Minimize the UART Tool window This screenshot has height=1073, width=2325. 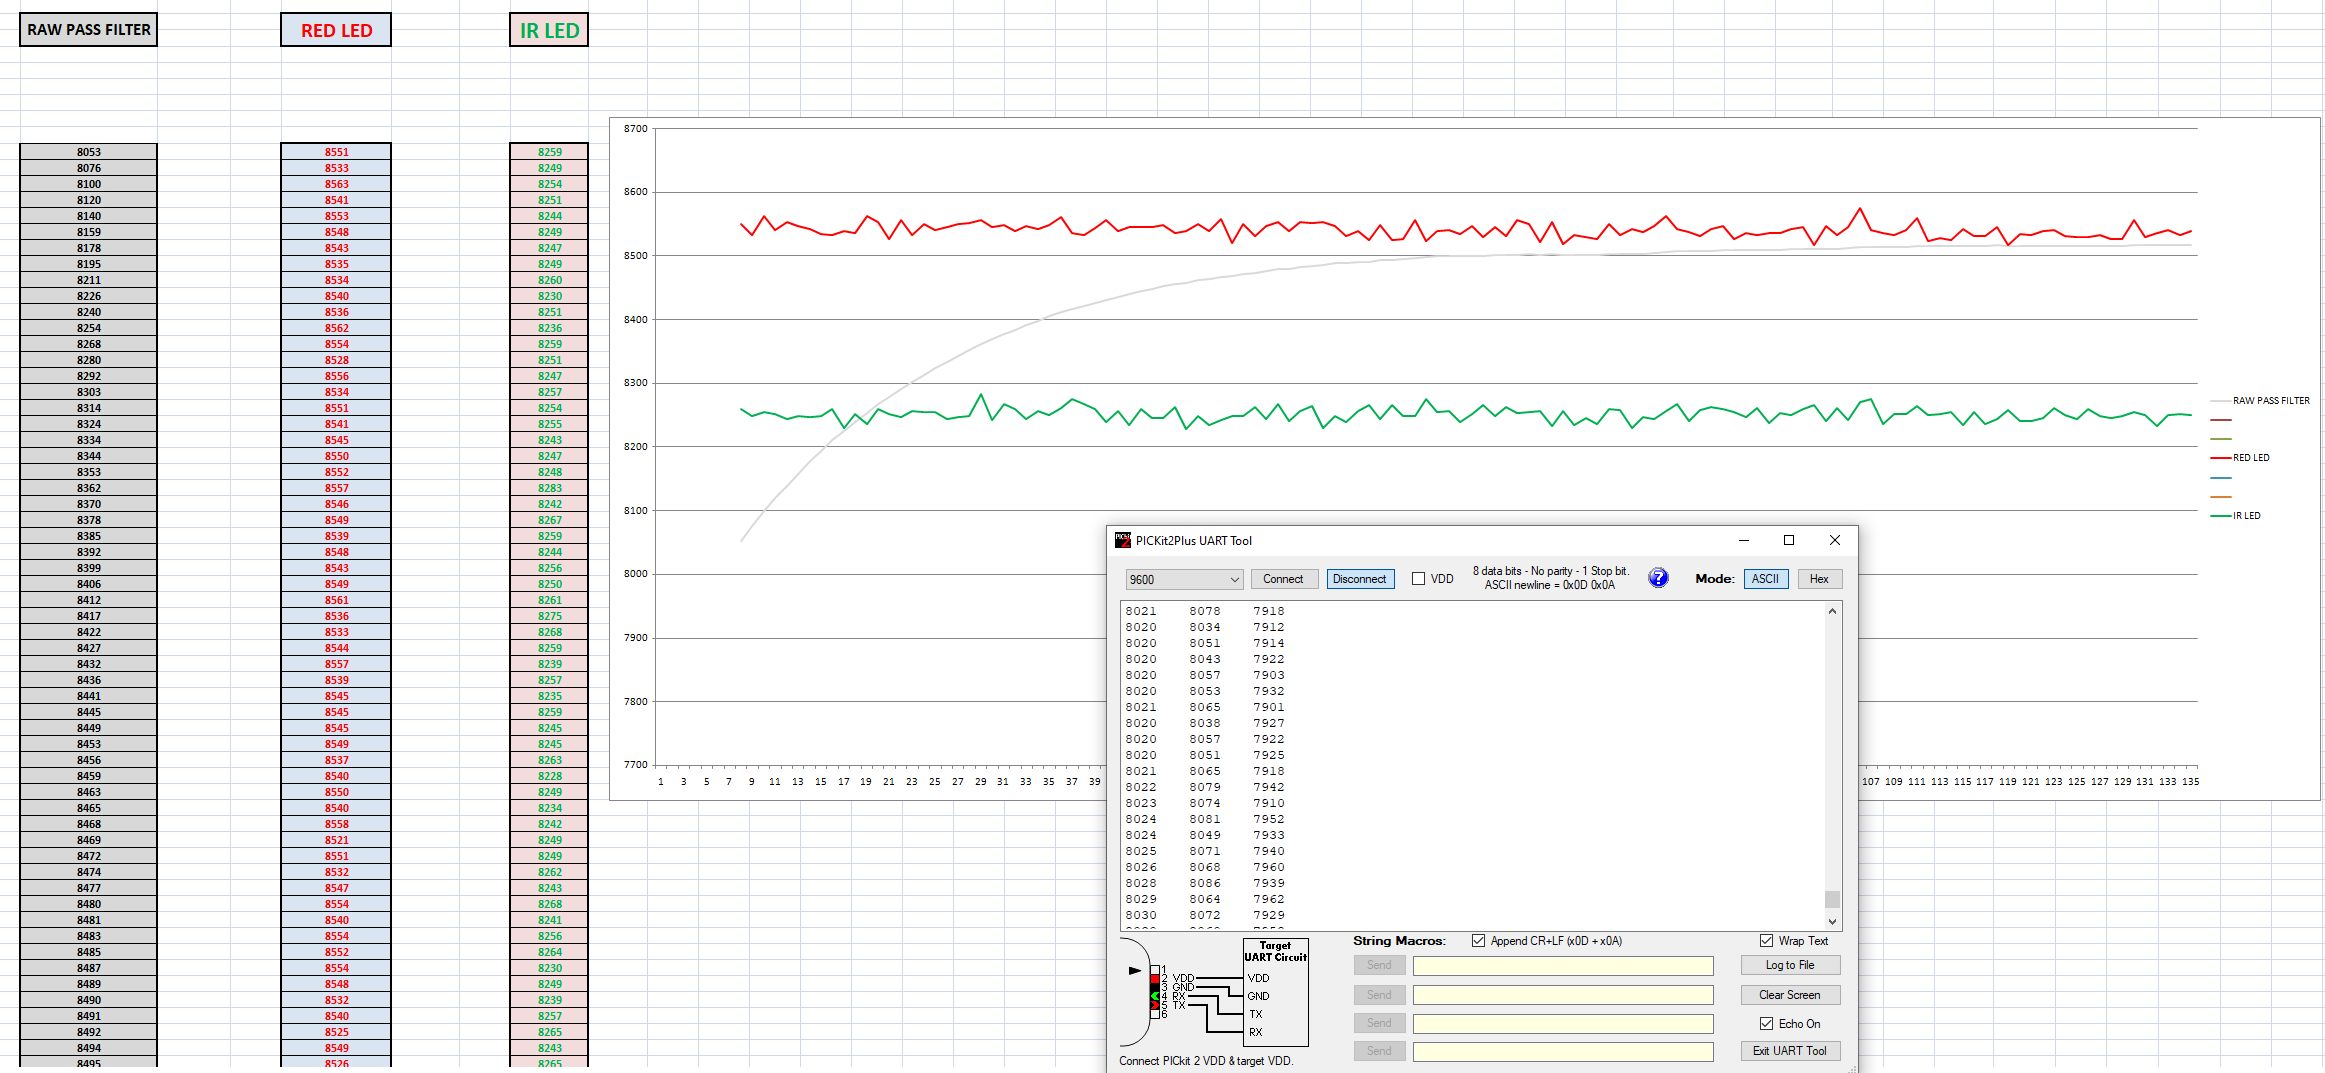tap(1743, 540)
